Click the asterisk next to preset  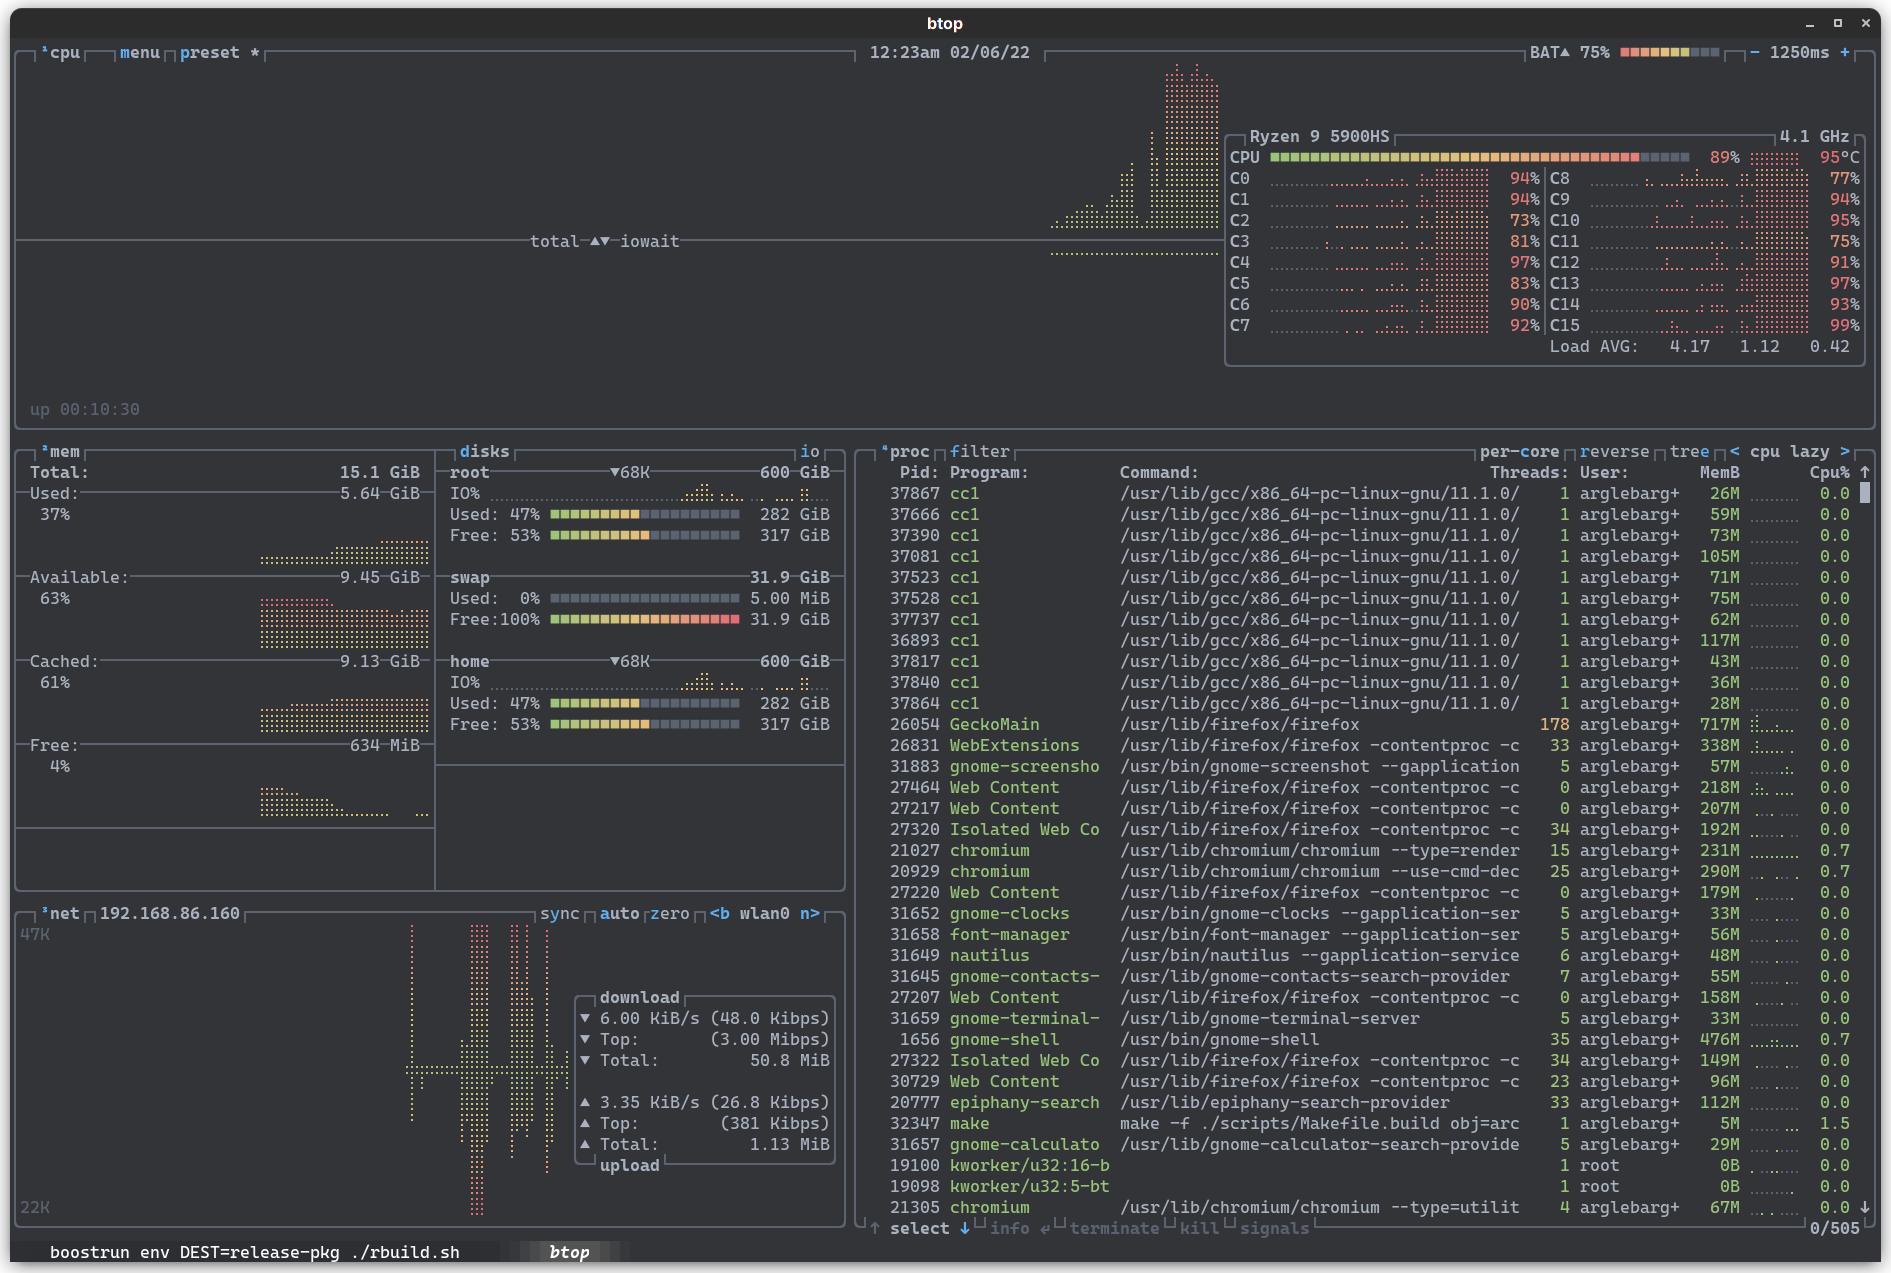pos(256,52)
